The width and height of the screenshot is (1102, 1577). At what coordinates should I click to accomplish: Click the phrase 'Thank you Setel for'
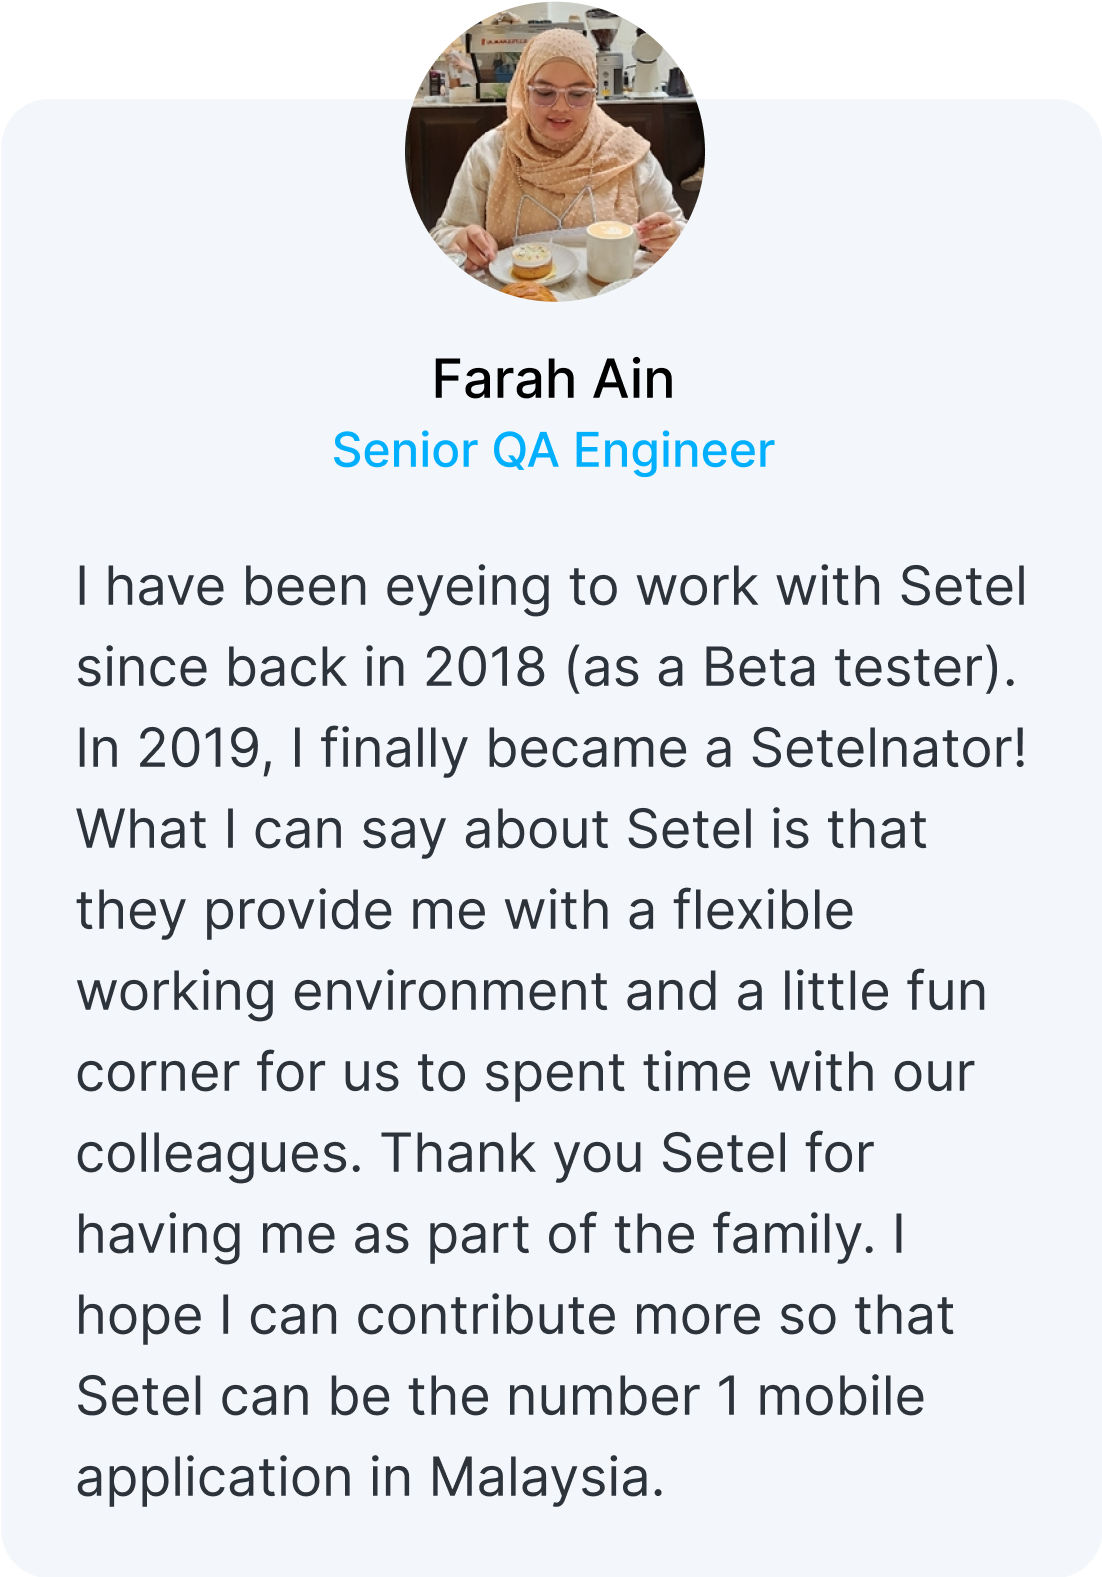coord(627,1153)
